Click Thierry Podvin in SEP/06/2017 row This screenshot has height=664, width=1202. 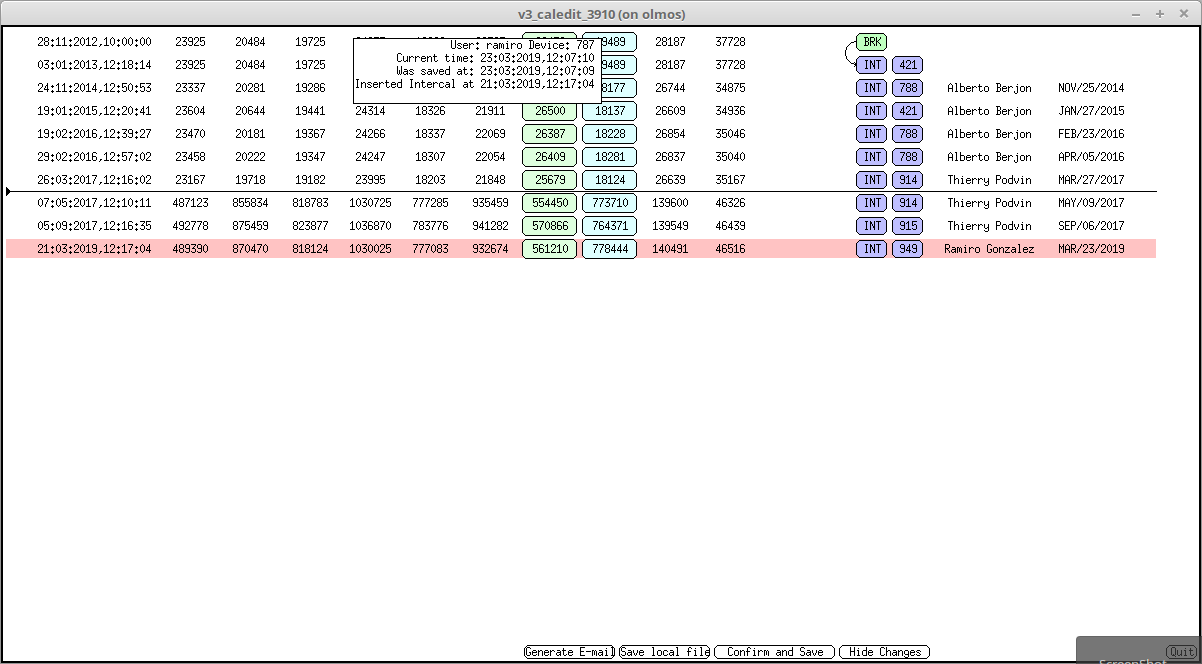tap(989, 226)
